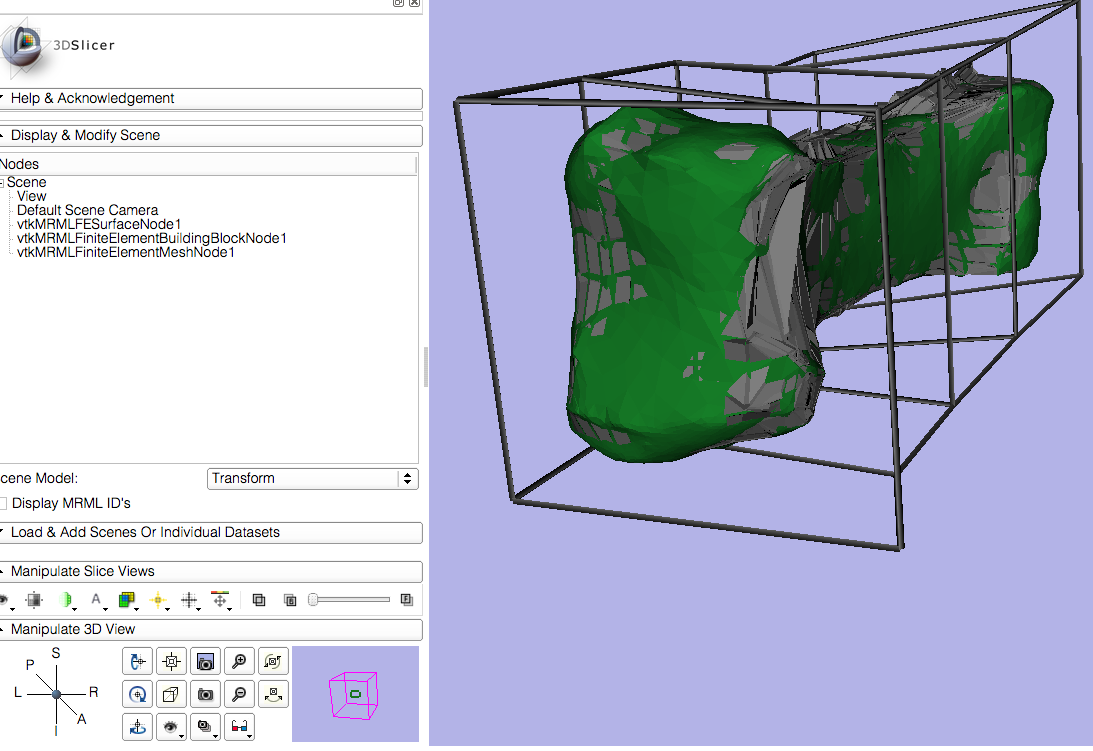Select vtkMRMLFiniteElementMeshNode1 in the tree
The width and height of the screenshot is (1093, 751).
pos(125,252)
